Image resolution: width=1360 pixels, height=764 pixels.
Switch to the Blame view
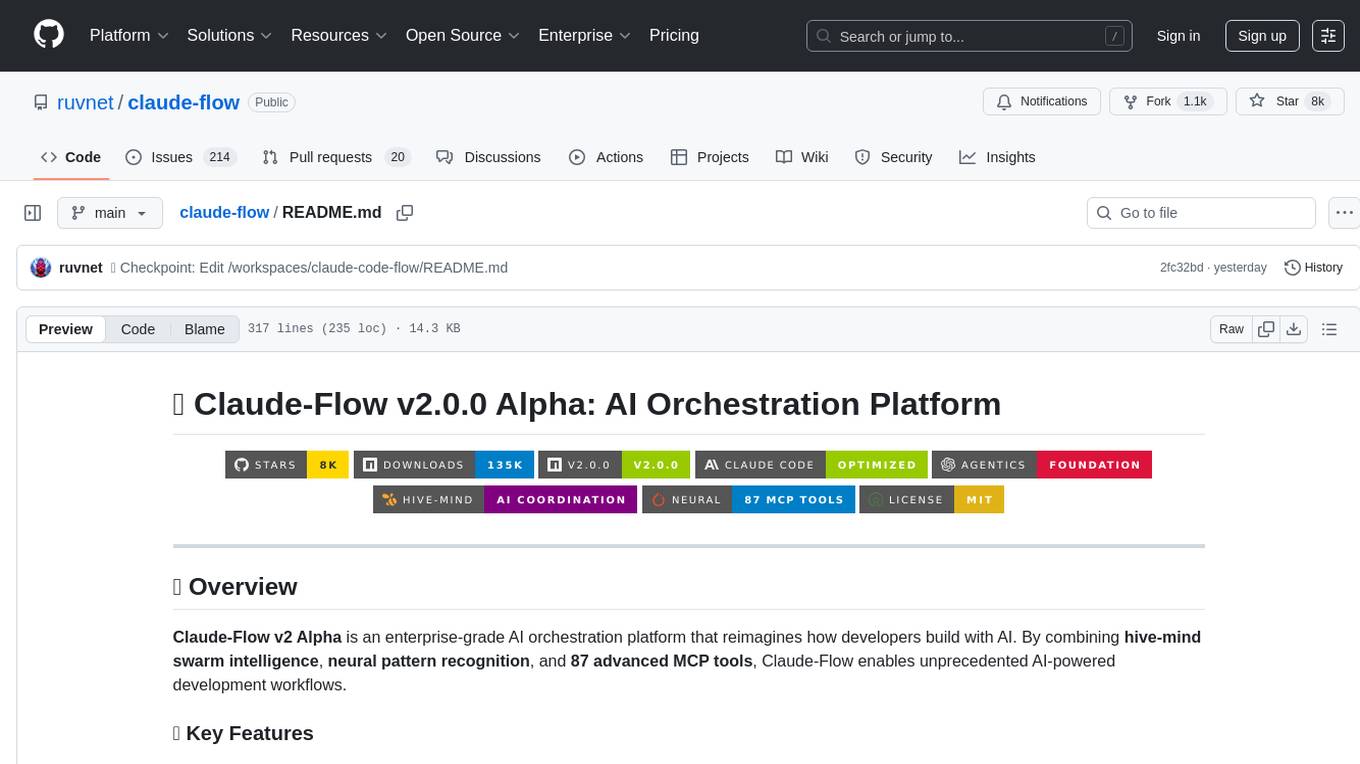point(205,329)
